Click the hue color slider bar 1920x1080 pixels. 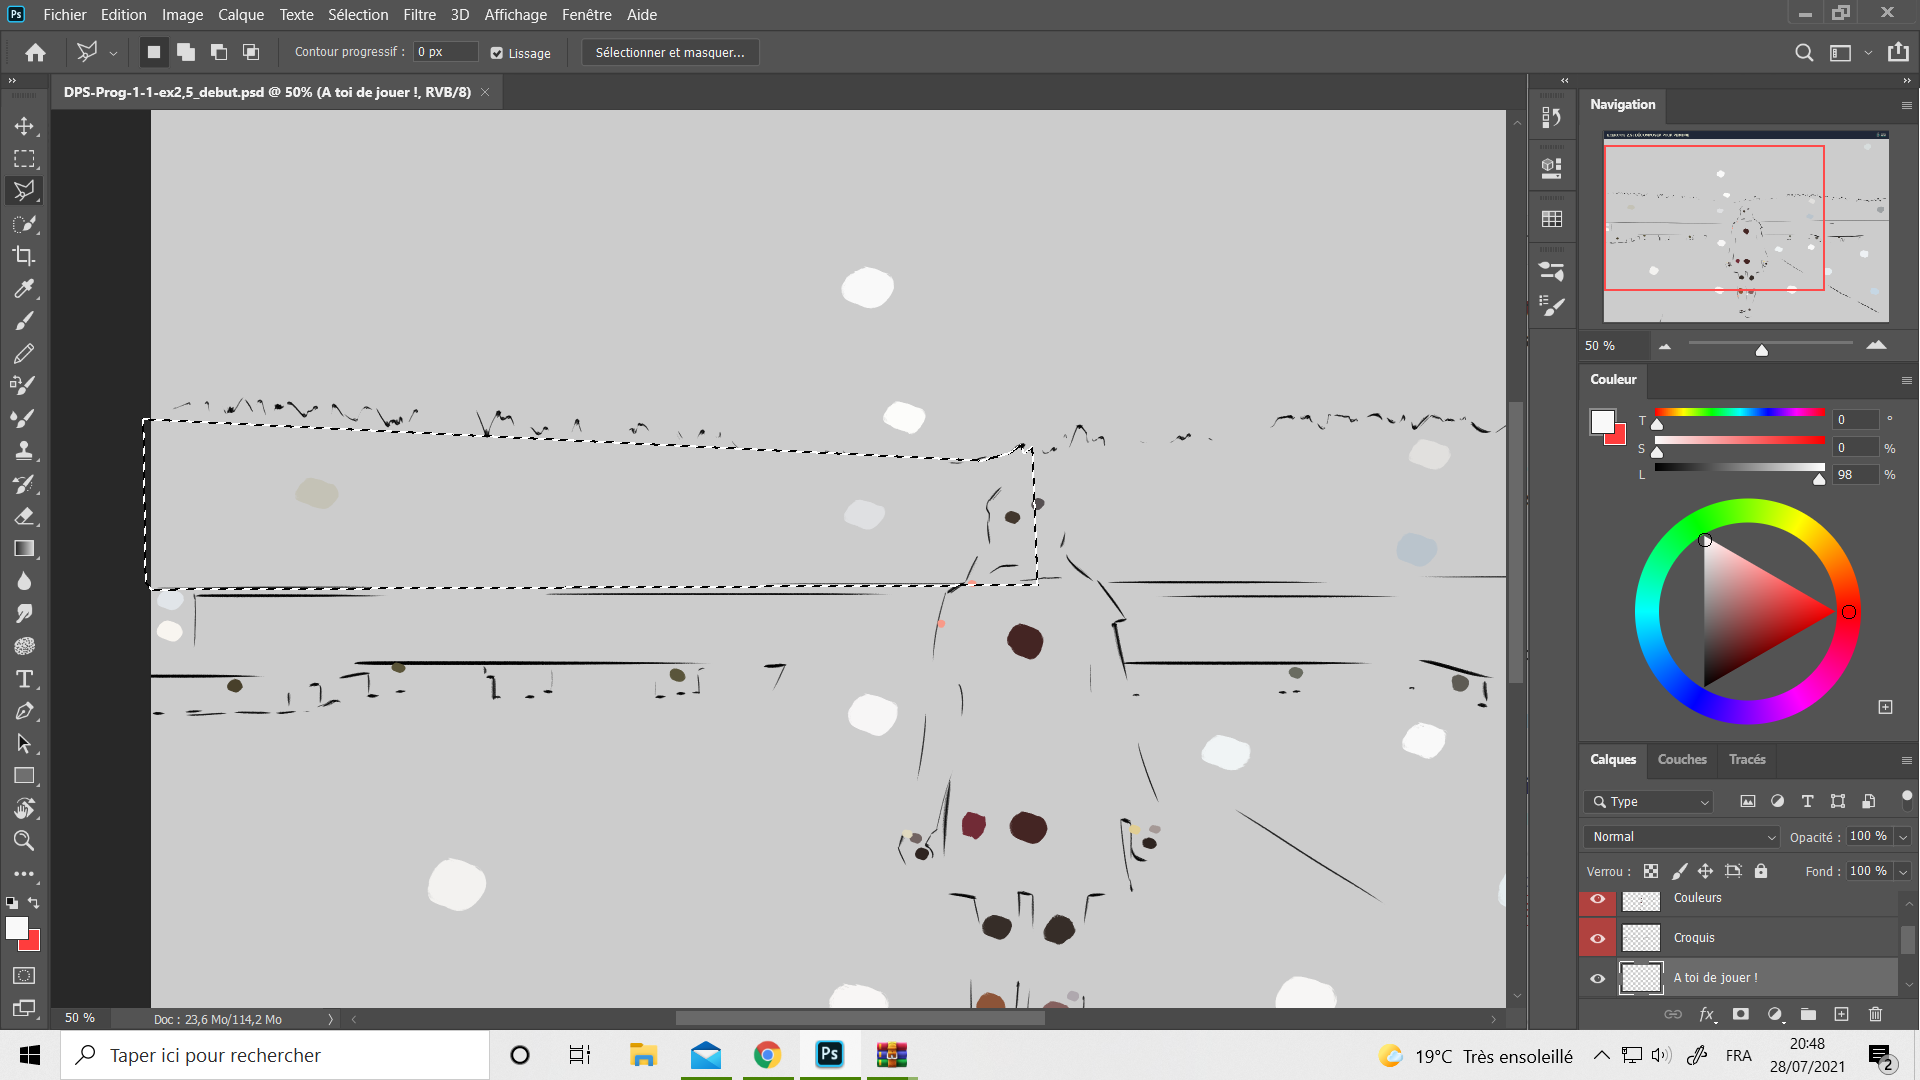(1739, 412)
